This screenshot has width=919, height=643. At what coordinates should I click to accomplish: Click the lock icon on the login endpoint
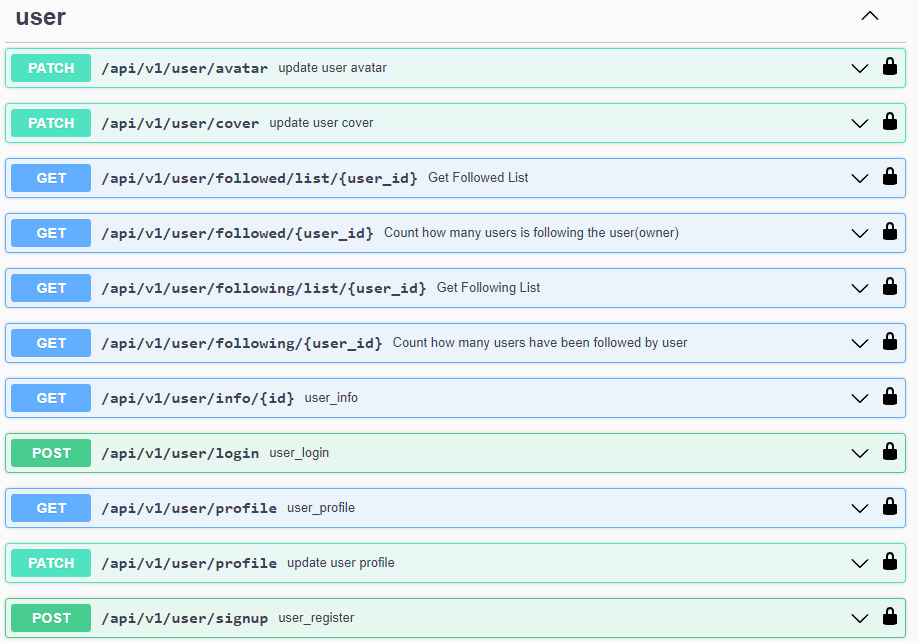(x=889, y=453)
